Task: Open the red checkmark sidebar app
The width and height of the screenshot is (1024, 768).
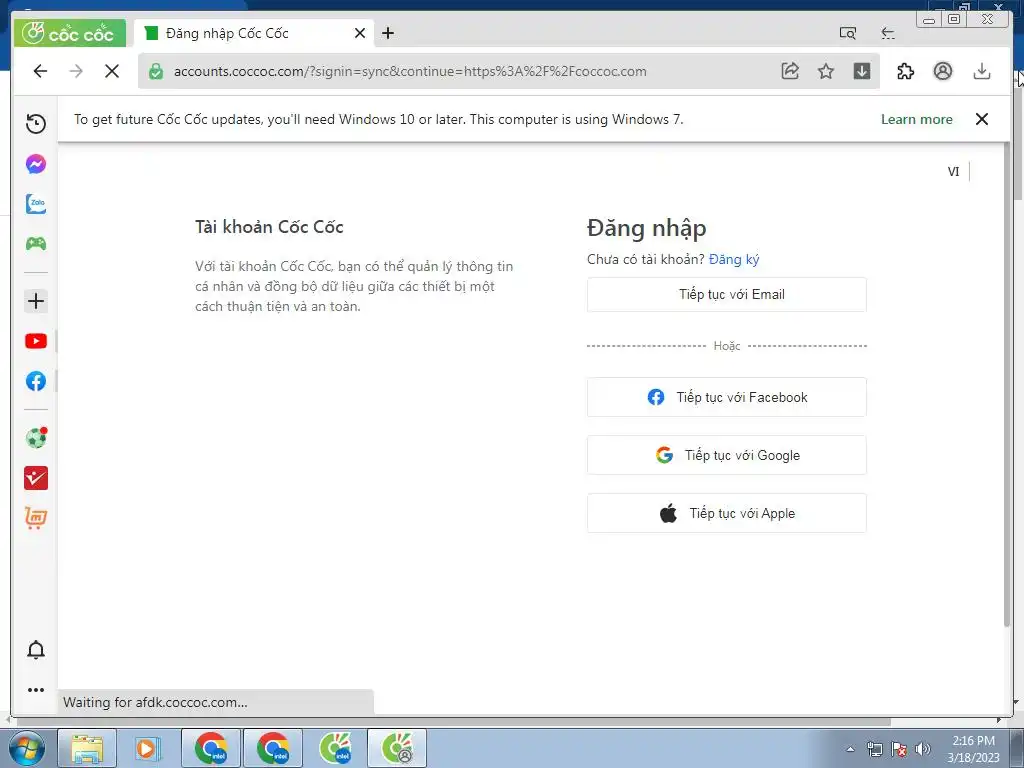Action: click(36, 478)
